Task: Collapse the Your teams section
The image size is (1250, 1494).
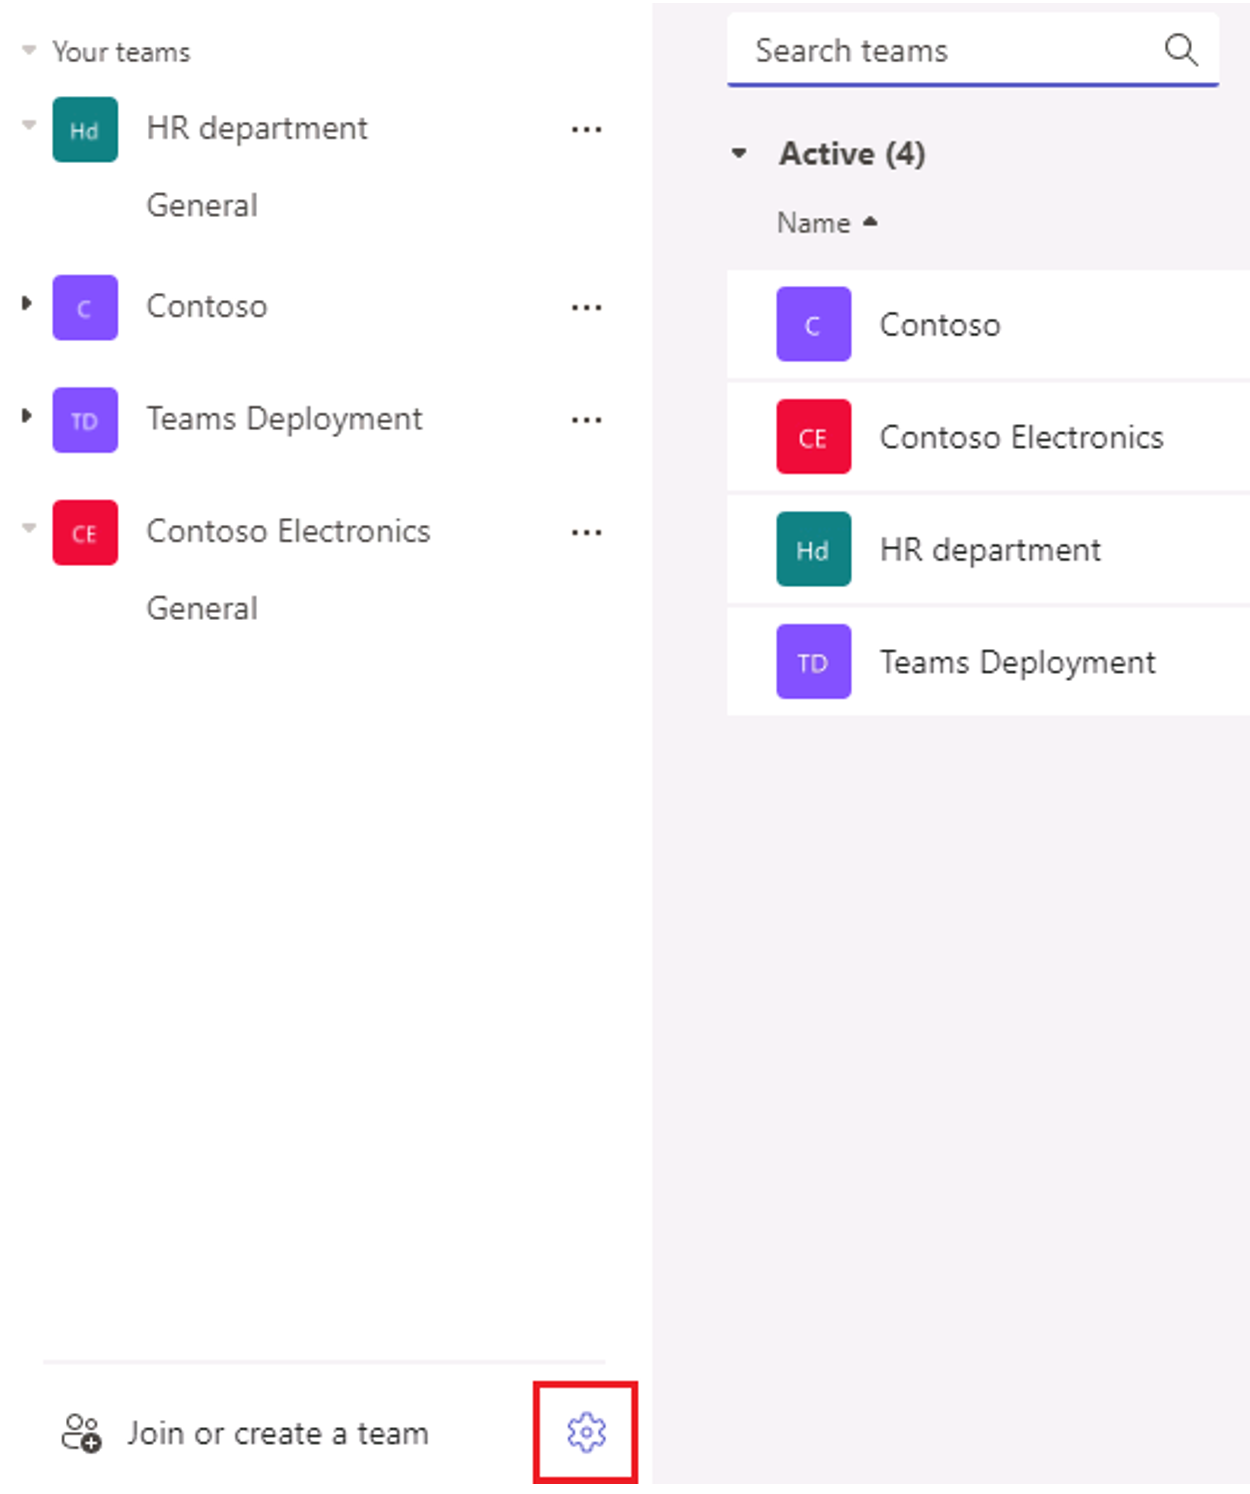Action: click(29, 49)
